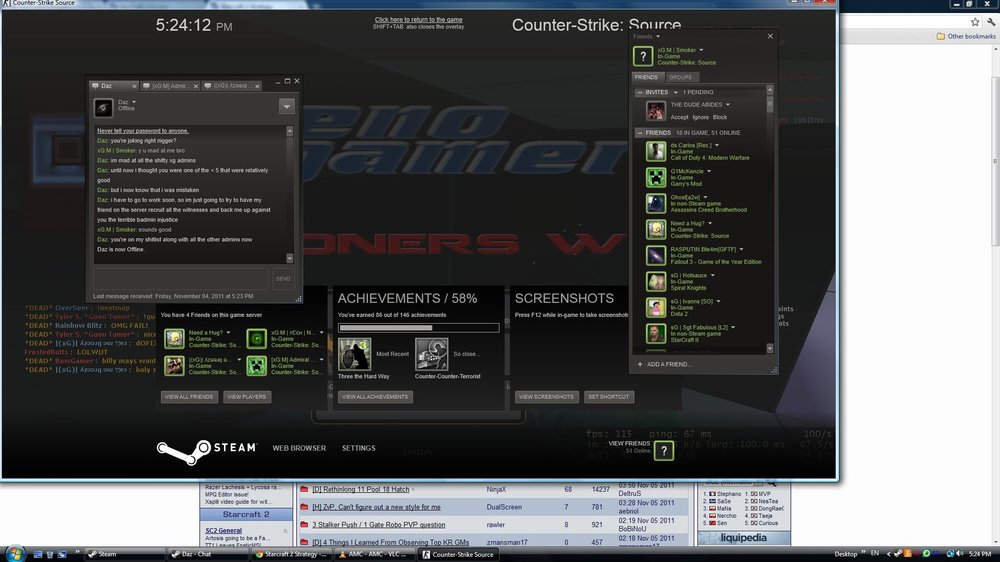Click the chat scrollbar down arrow
The height and width of the screenshot is (562, 1000).
point(290,258)
